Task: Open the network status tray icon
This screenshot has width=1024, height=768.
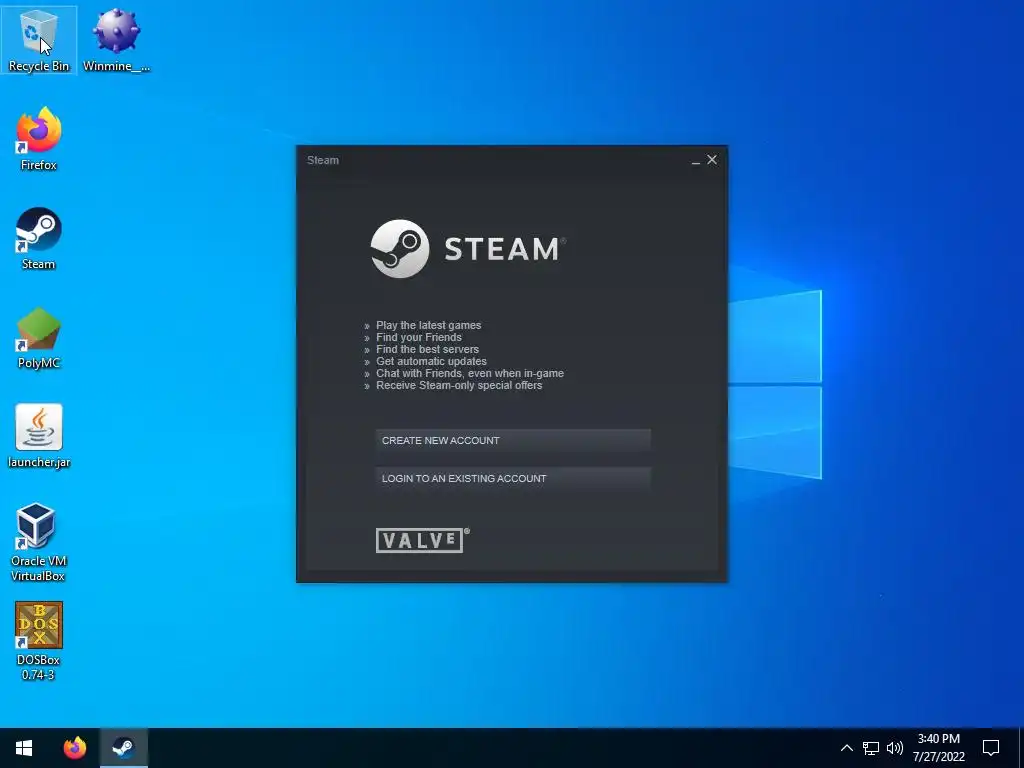Action: [871, 748]
